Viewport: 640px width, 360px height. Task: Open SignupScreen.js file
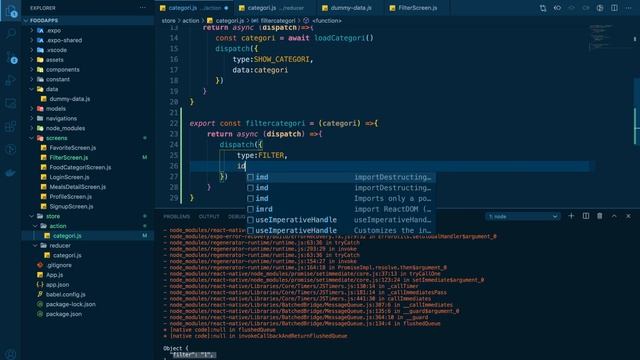[71, 207]
